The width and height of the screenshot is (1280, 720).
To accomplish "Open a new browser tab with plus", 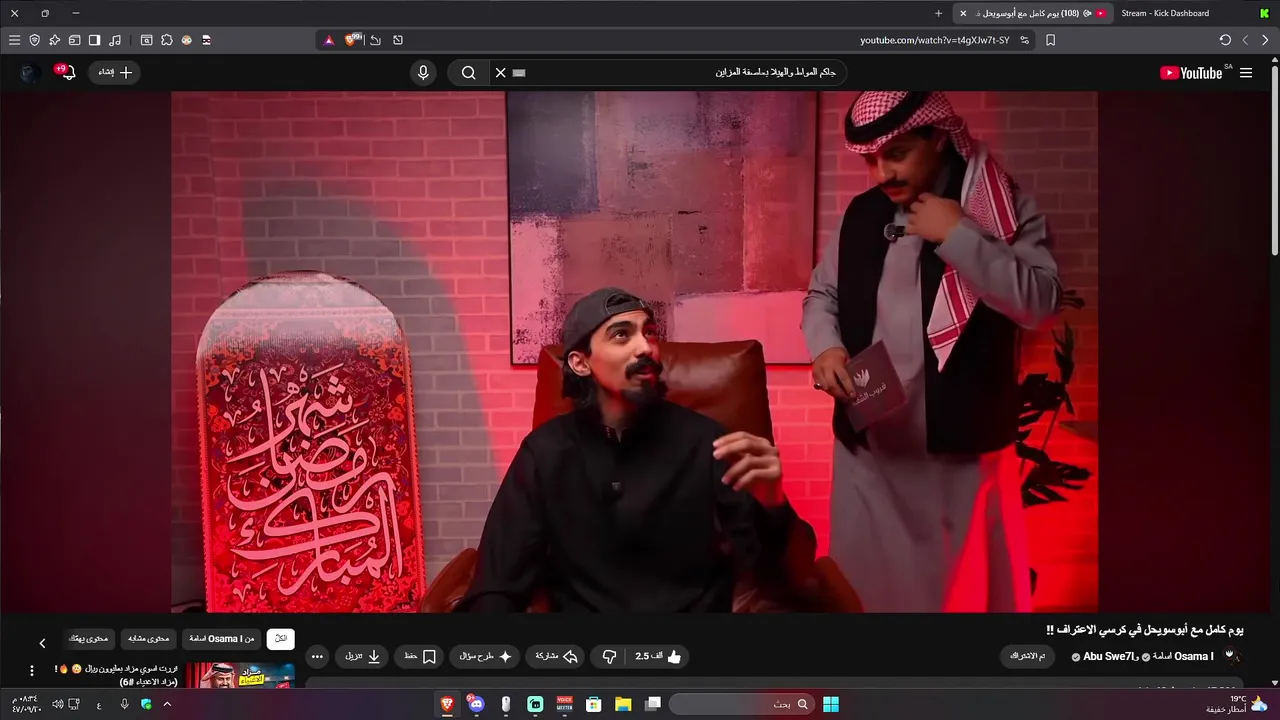I will pos(938,13).
